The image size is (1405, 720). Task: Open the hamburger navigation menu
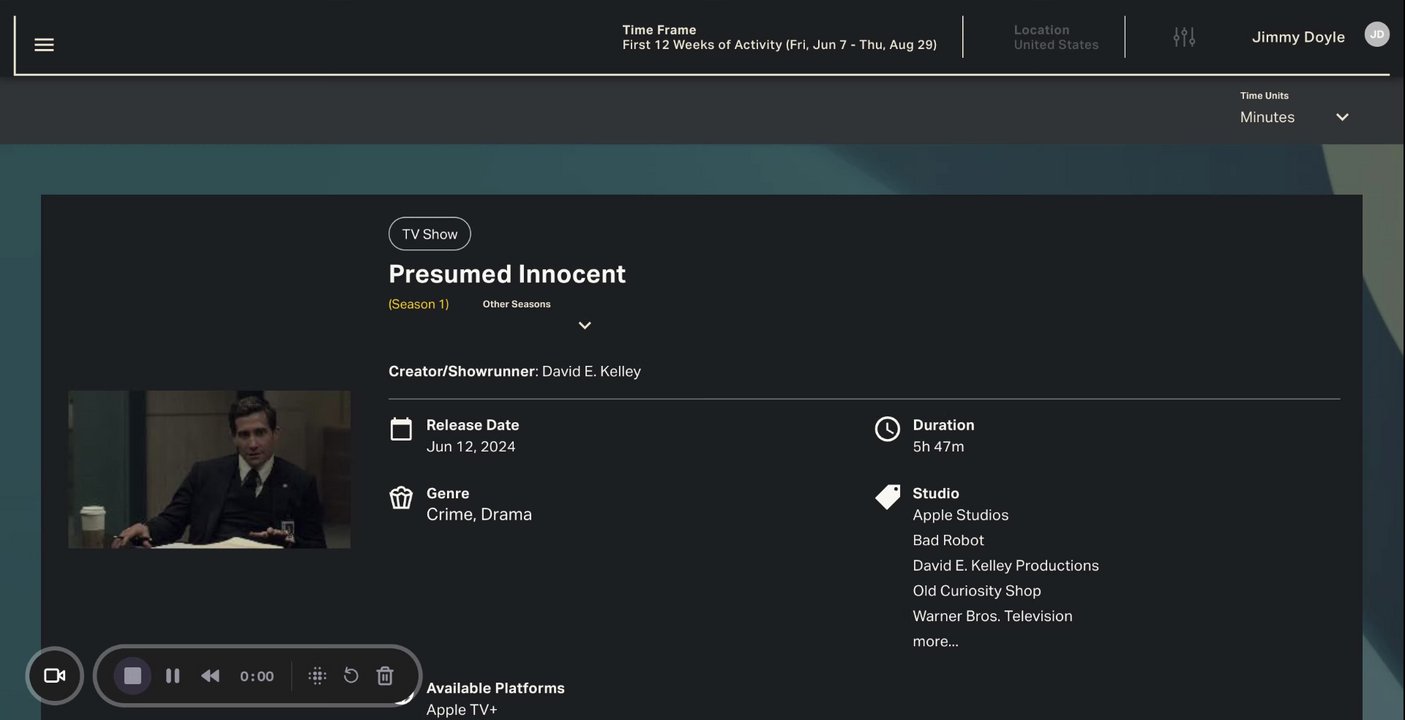[x=44, y=45]
